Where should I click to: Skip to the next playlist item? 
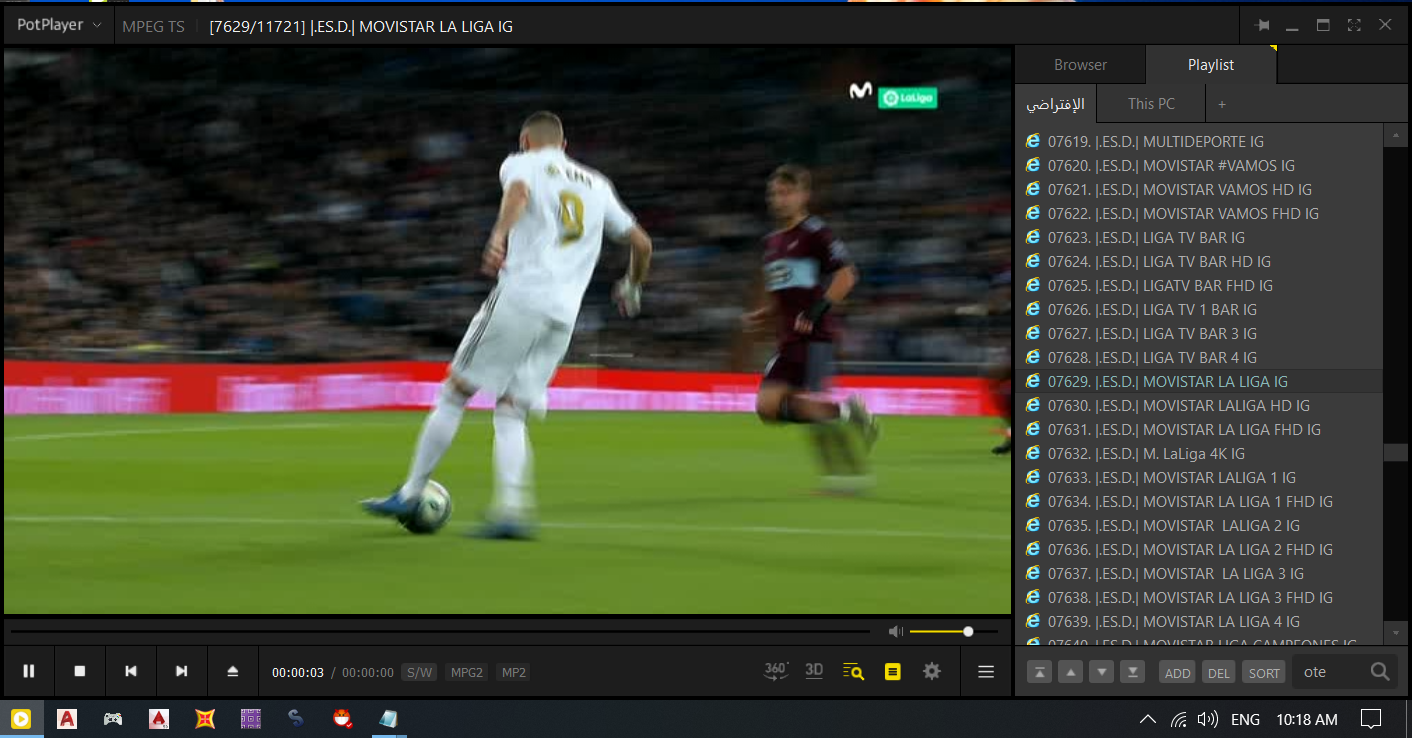click(x=182, y=672)
